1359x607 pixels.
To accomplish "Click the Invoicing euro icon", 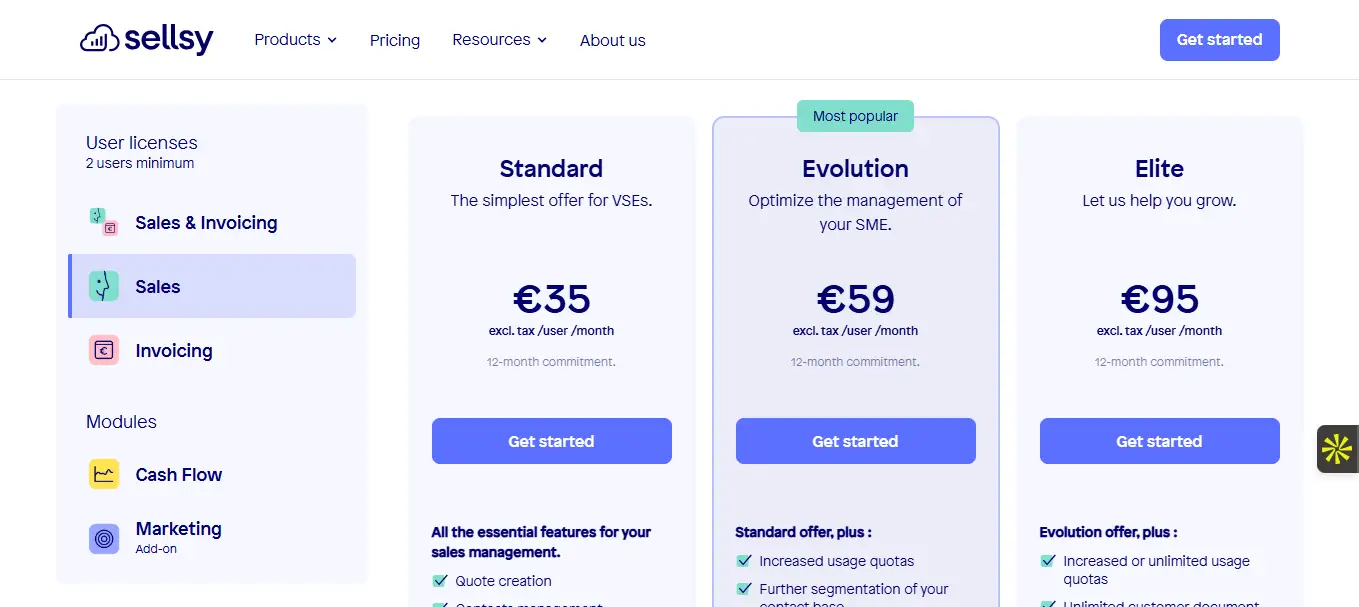I will point(103,350).
